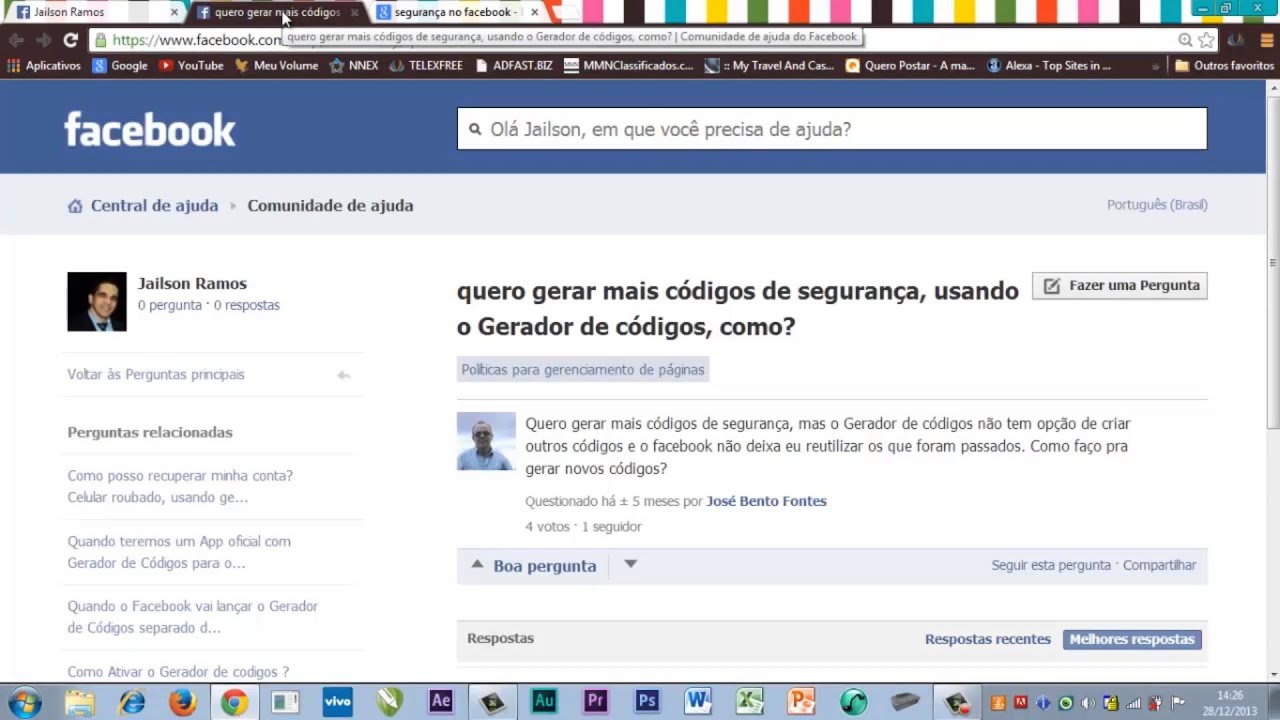Open Internet Explorer from the taskbar

pos(131,701)
